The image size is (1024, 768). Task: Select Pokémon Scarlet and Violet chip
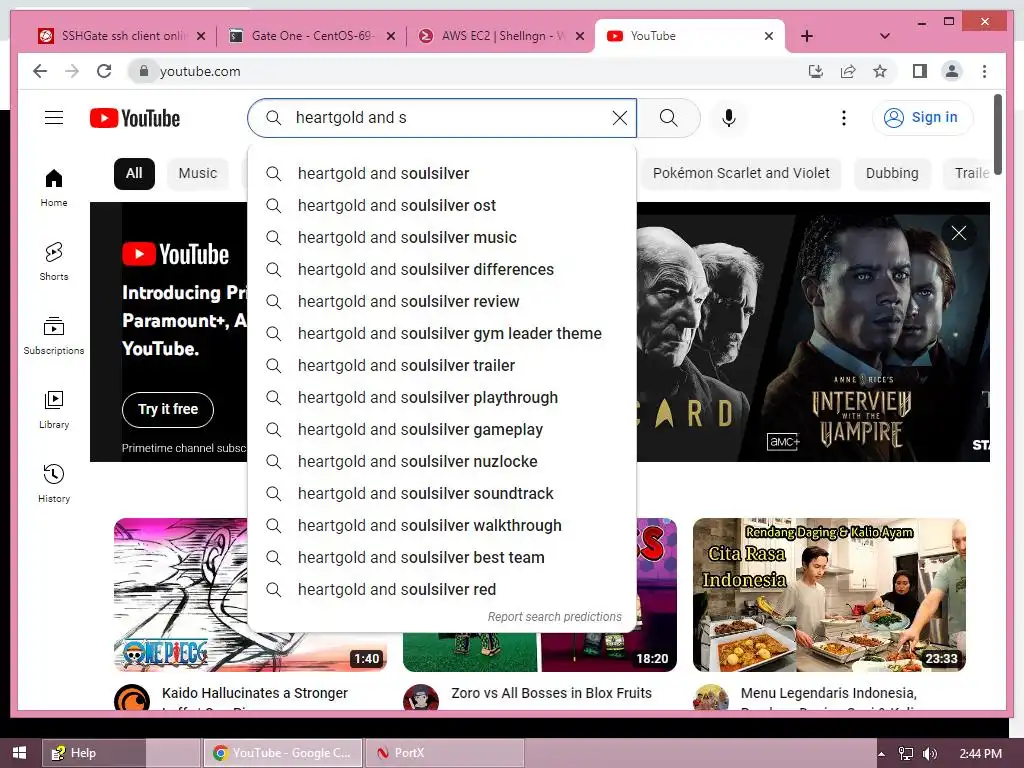pos(741,174)
